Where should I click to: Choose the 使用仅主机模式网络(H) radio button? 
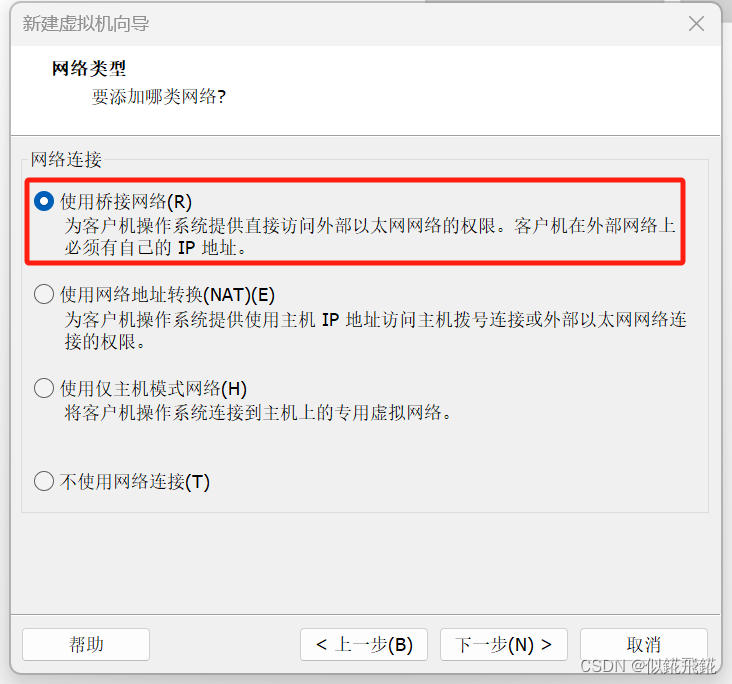[44, 388]
